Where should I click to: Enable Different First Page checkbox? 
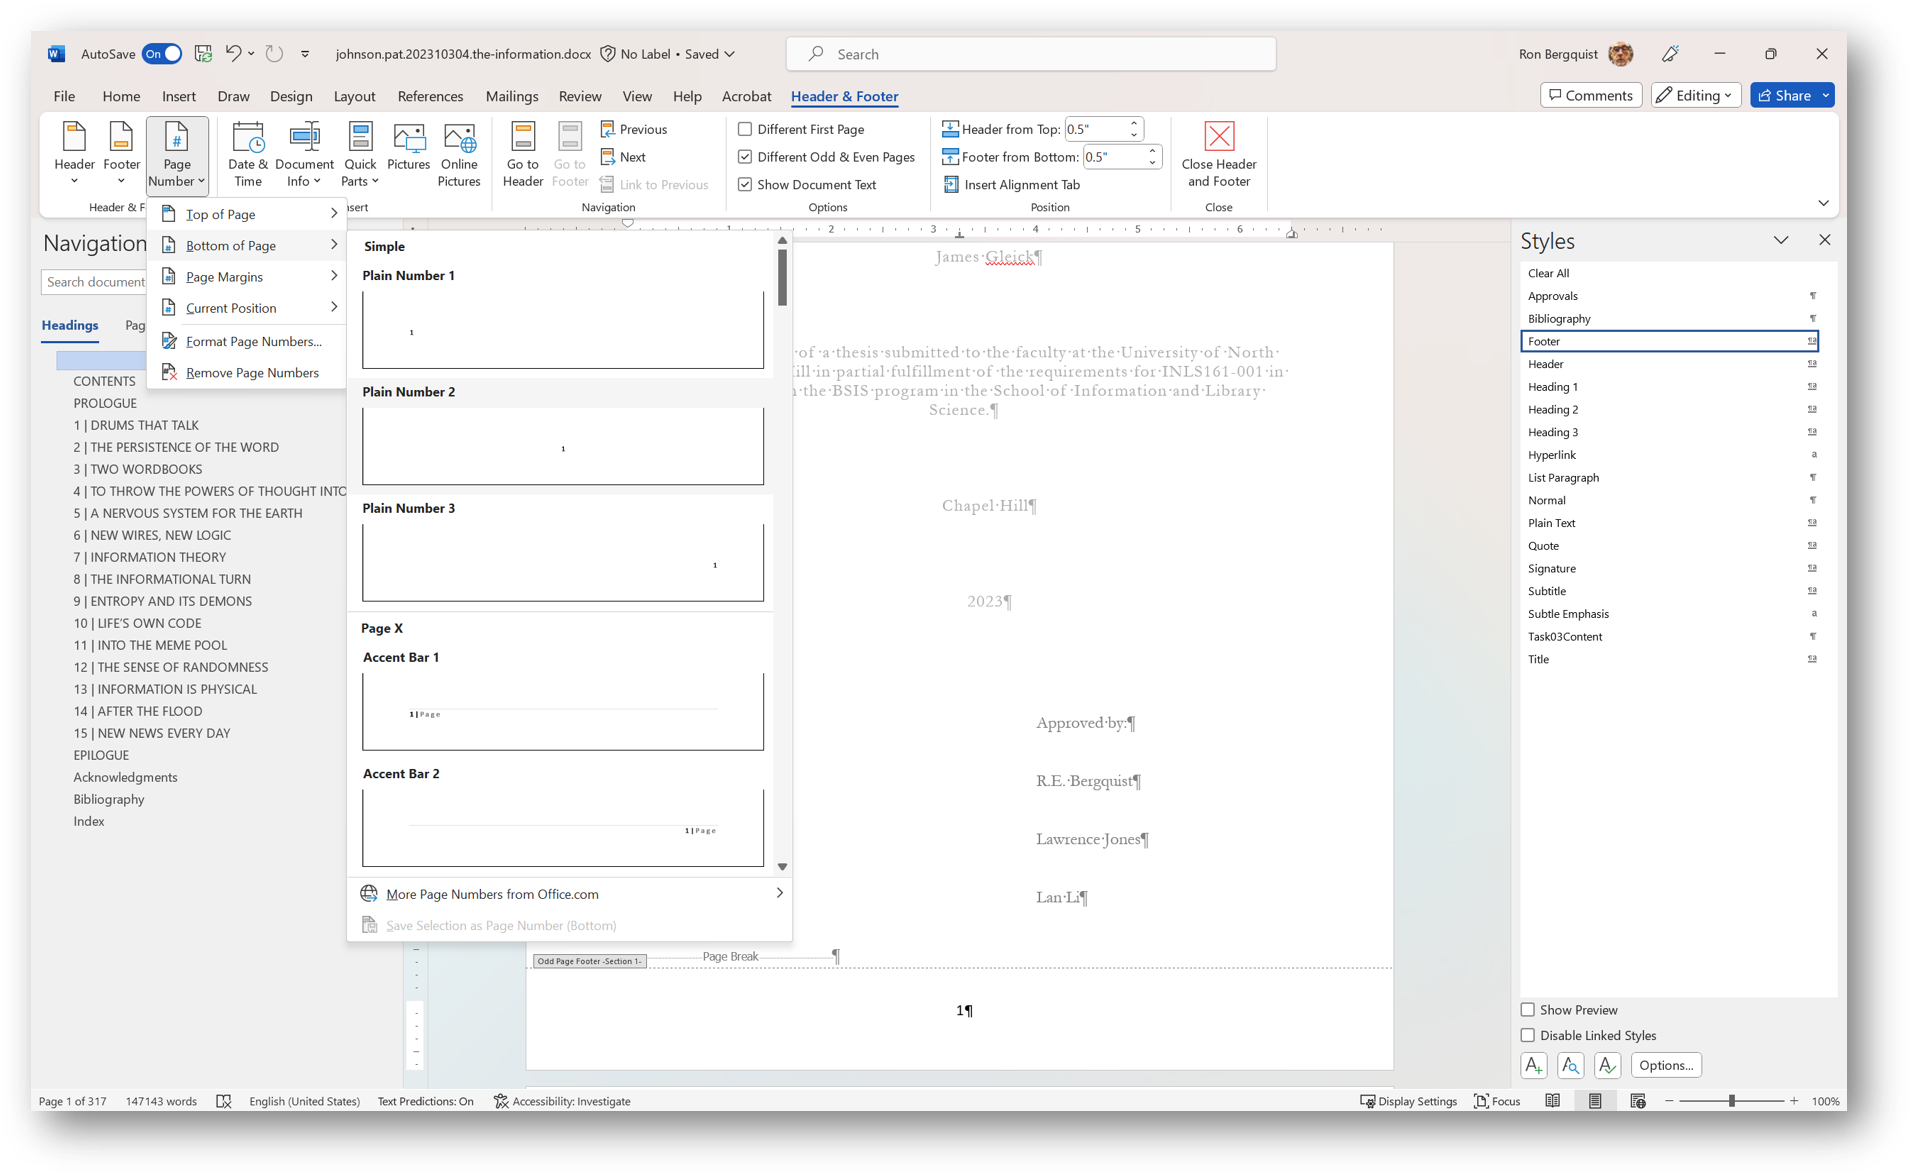[745, 129]
